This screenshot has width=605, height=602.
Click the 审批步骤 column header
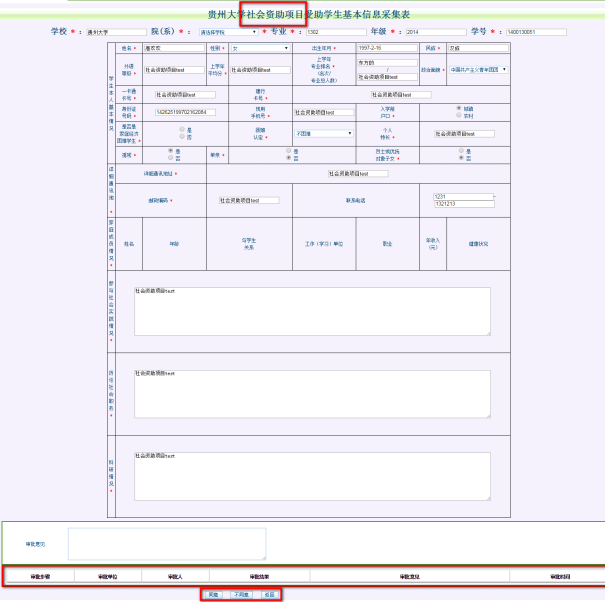click(x=41, y=577)
